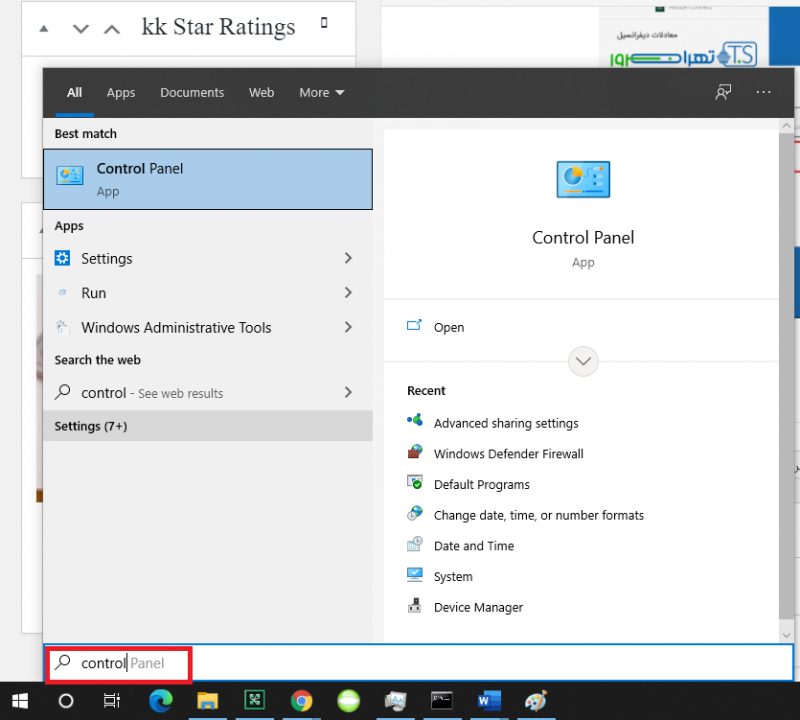Screen dimensions: 800x720
Task: Click the search box containing control
Action: (x=300, y=663)
